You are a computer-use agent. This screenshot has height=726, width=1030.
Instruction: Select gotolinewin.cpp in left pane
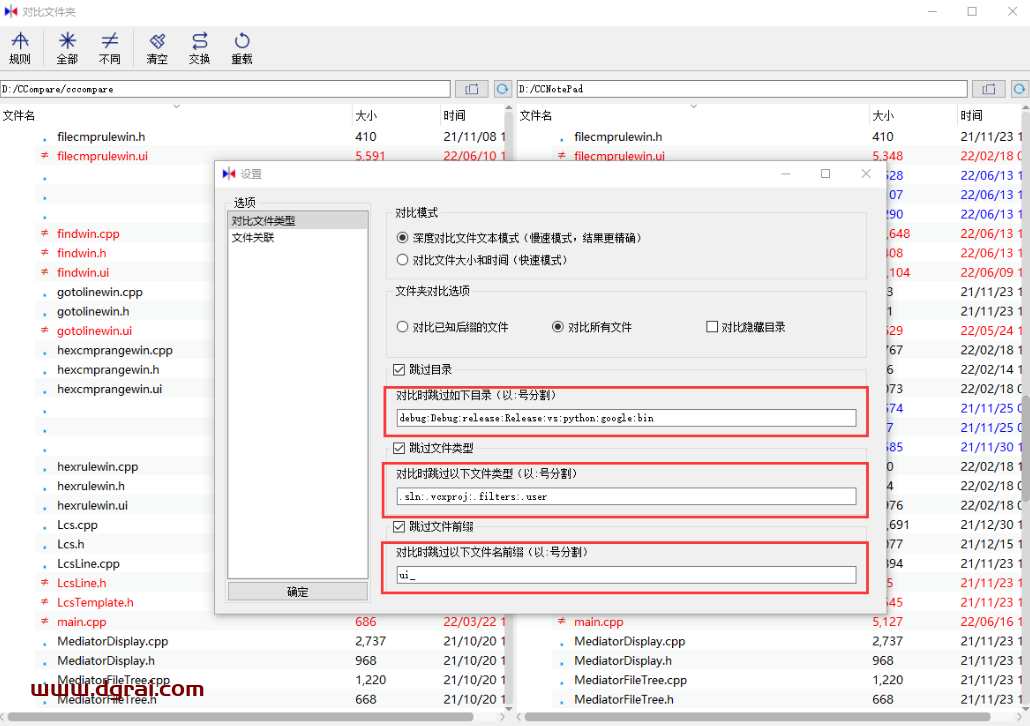click(x=100, y=292)
